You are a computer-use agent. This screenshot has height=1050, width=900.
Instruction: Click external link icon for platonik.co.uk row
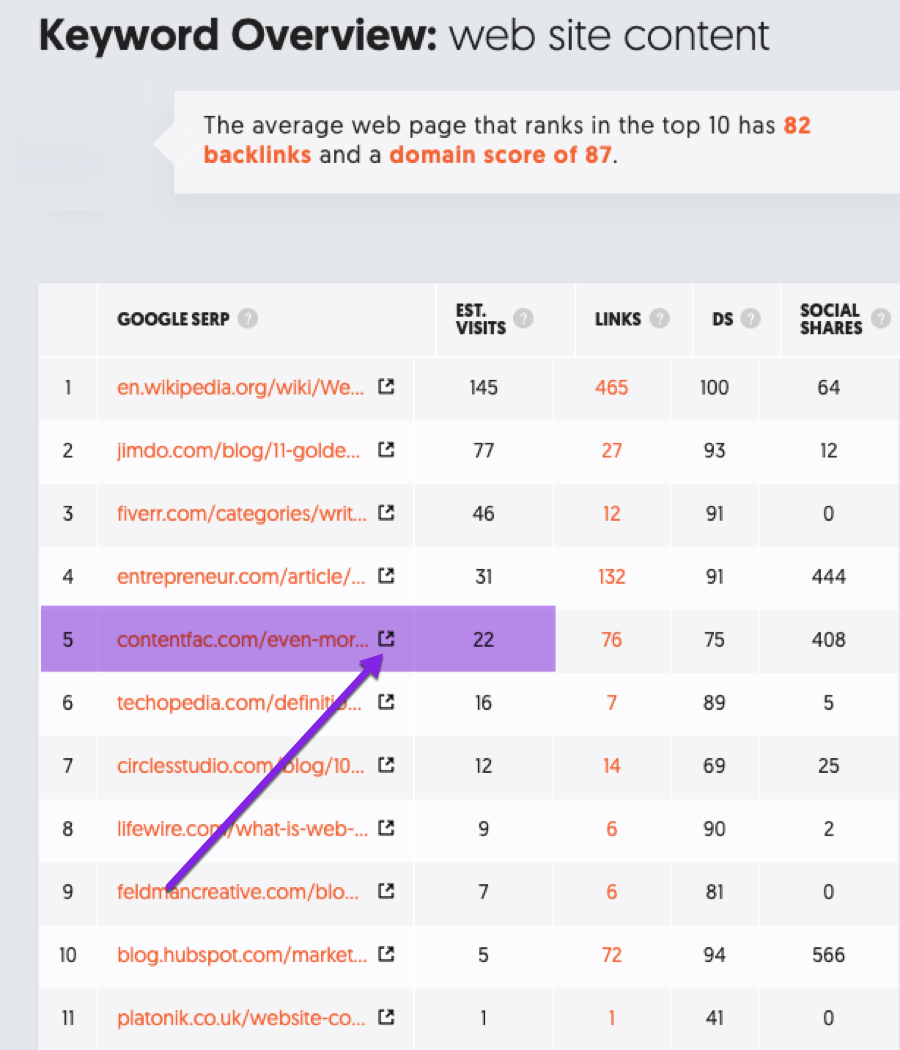click(x=386, y=1017)
